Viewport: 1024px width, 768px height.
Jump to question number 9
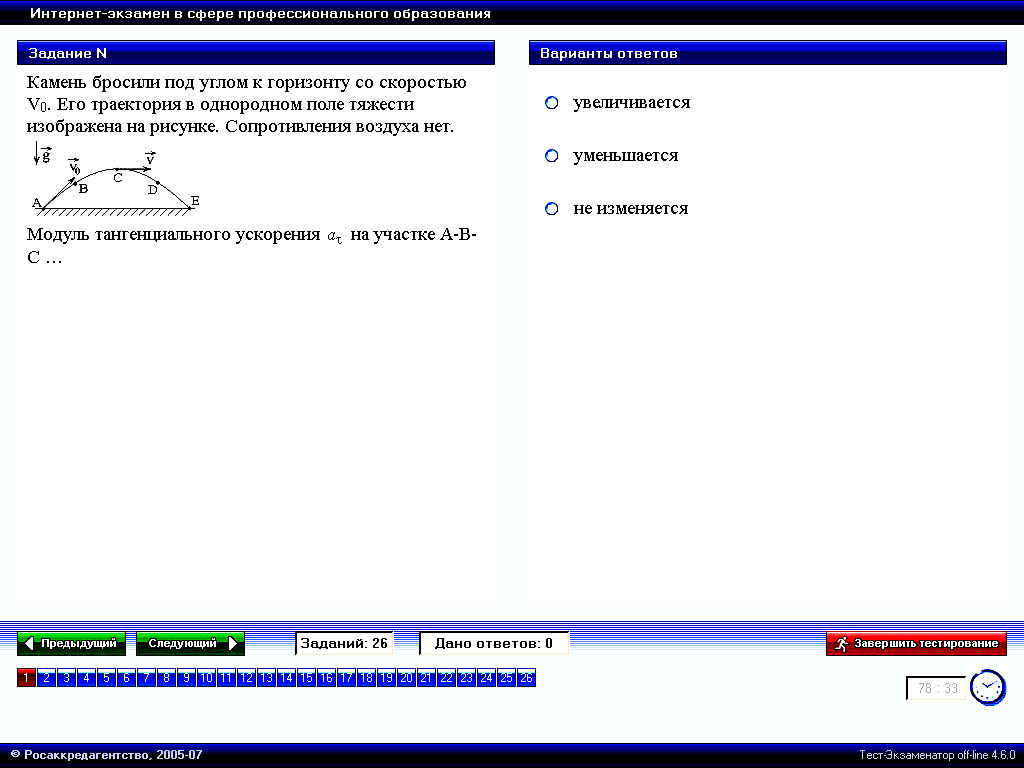pyautogui.click(x=186, y=678)
